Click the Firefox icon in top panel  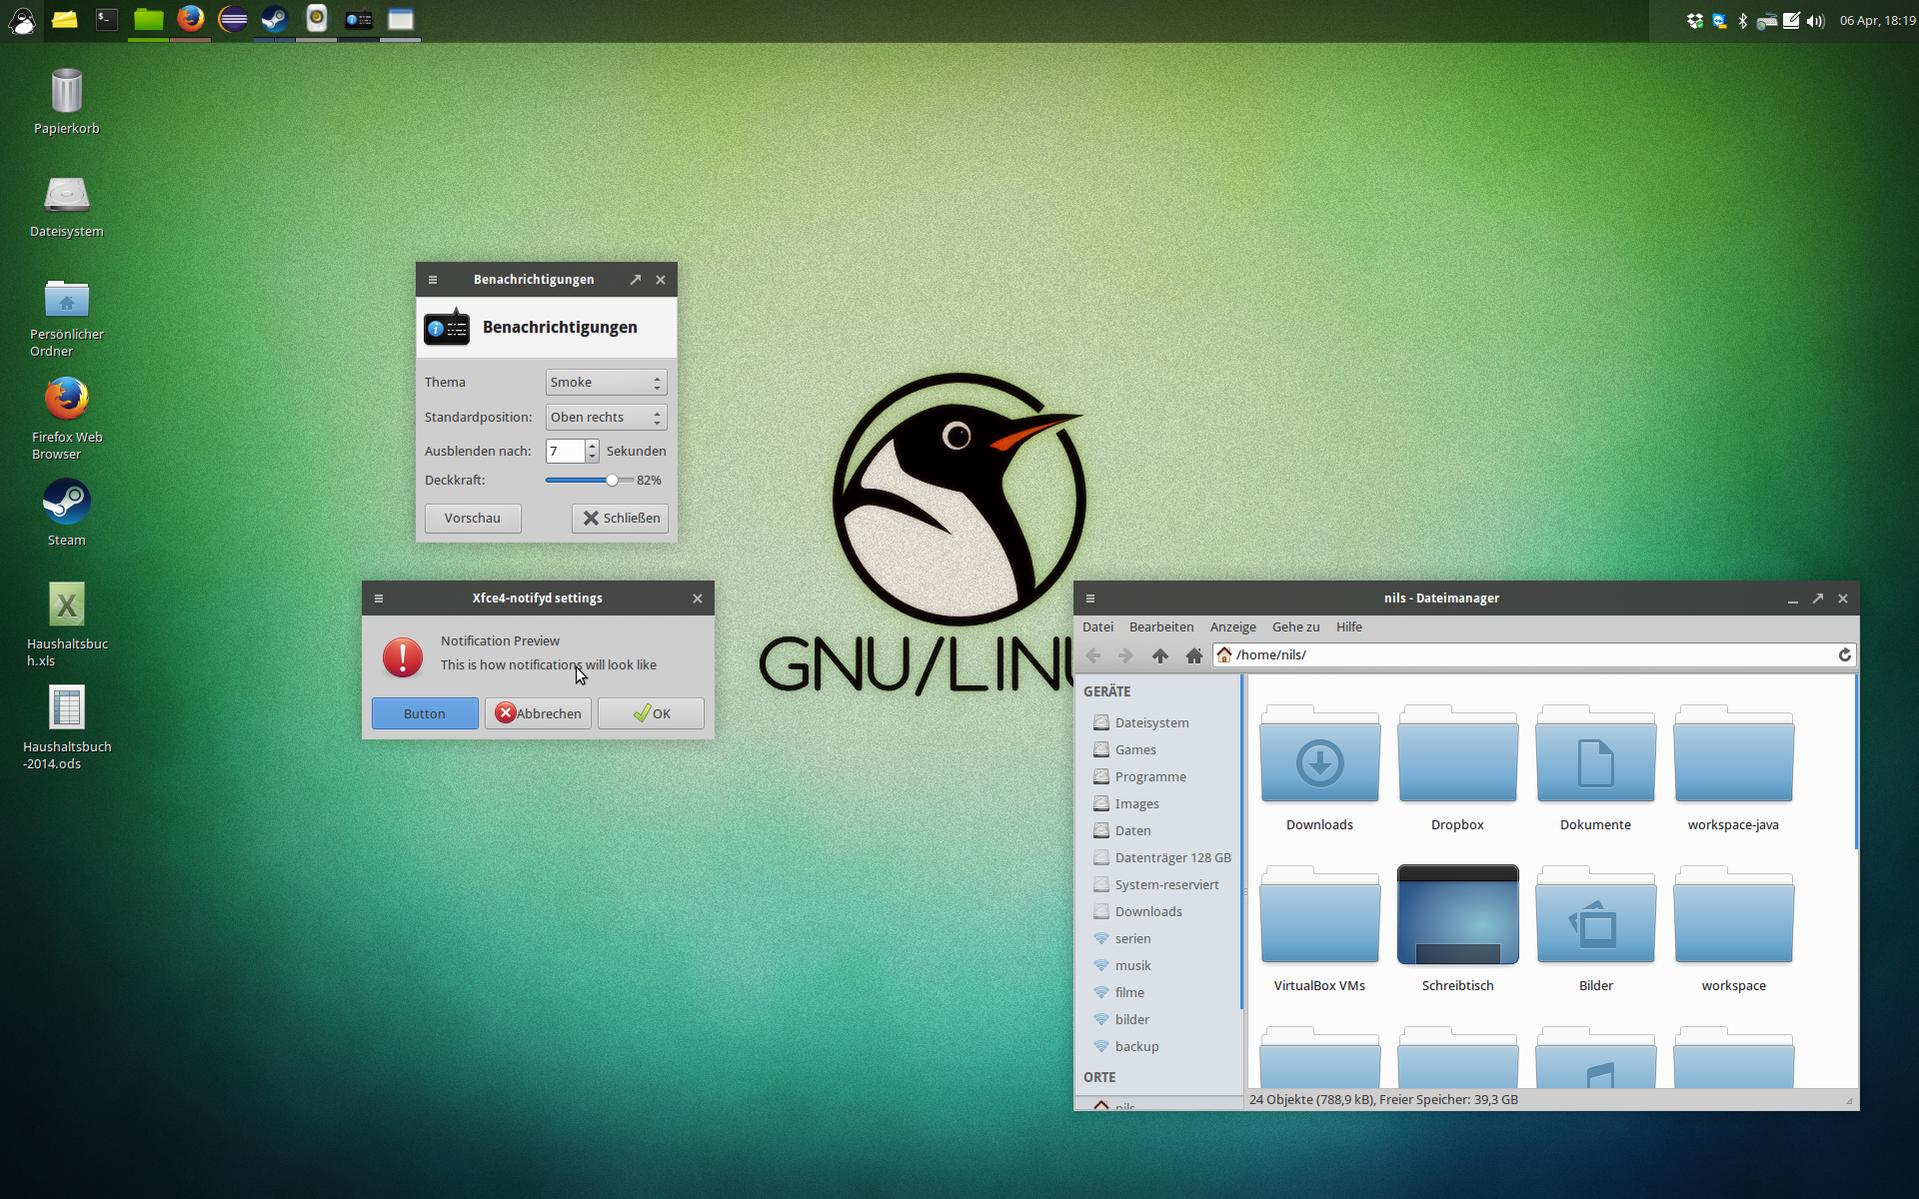tap(190, 20)
